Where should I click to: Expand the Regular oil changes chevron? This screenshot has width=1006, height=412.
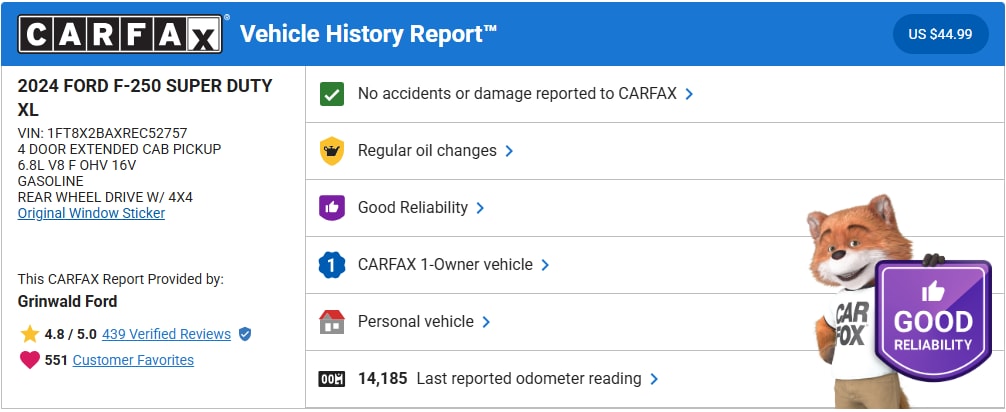pyautogui.click(x=509, y=151)
